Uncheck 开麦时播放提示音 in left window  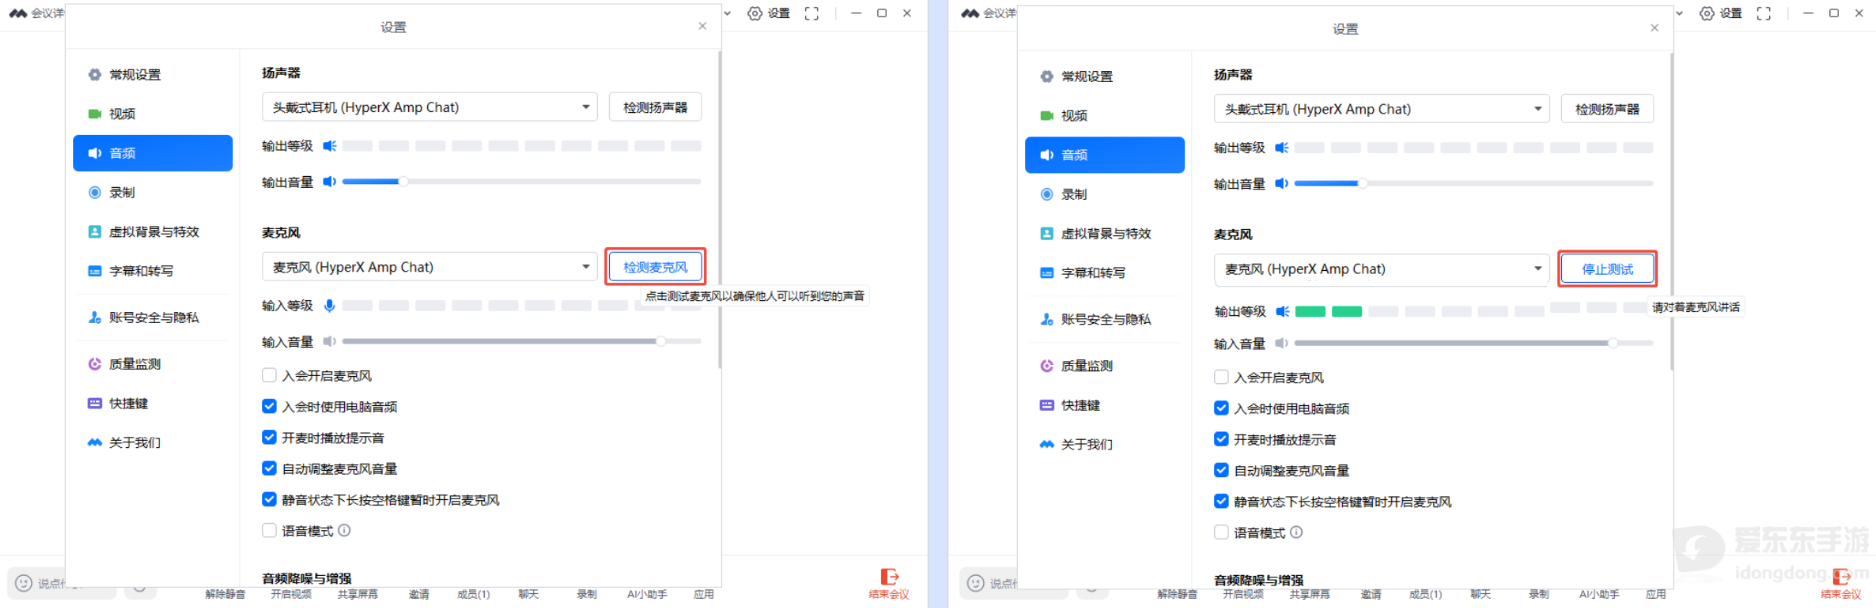coord(269,438)
